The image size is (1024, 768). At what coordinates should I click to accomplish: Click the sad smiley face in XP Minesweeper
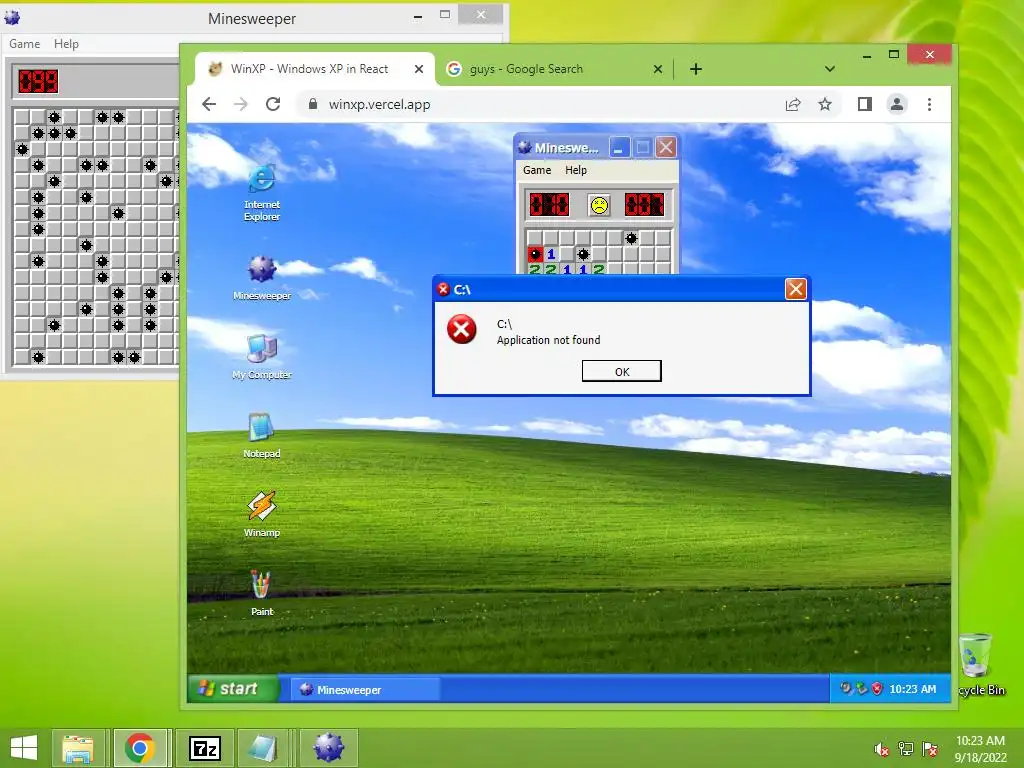[x=599, y=205]
